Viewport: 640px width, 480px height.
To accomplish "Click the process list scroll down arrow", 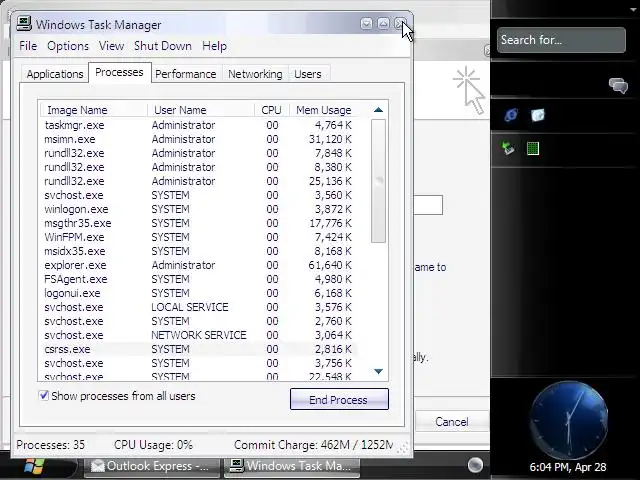I will tap(378, 371).
